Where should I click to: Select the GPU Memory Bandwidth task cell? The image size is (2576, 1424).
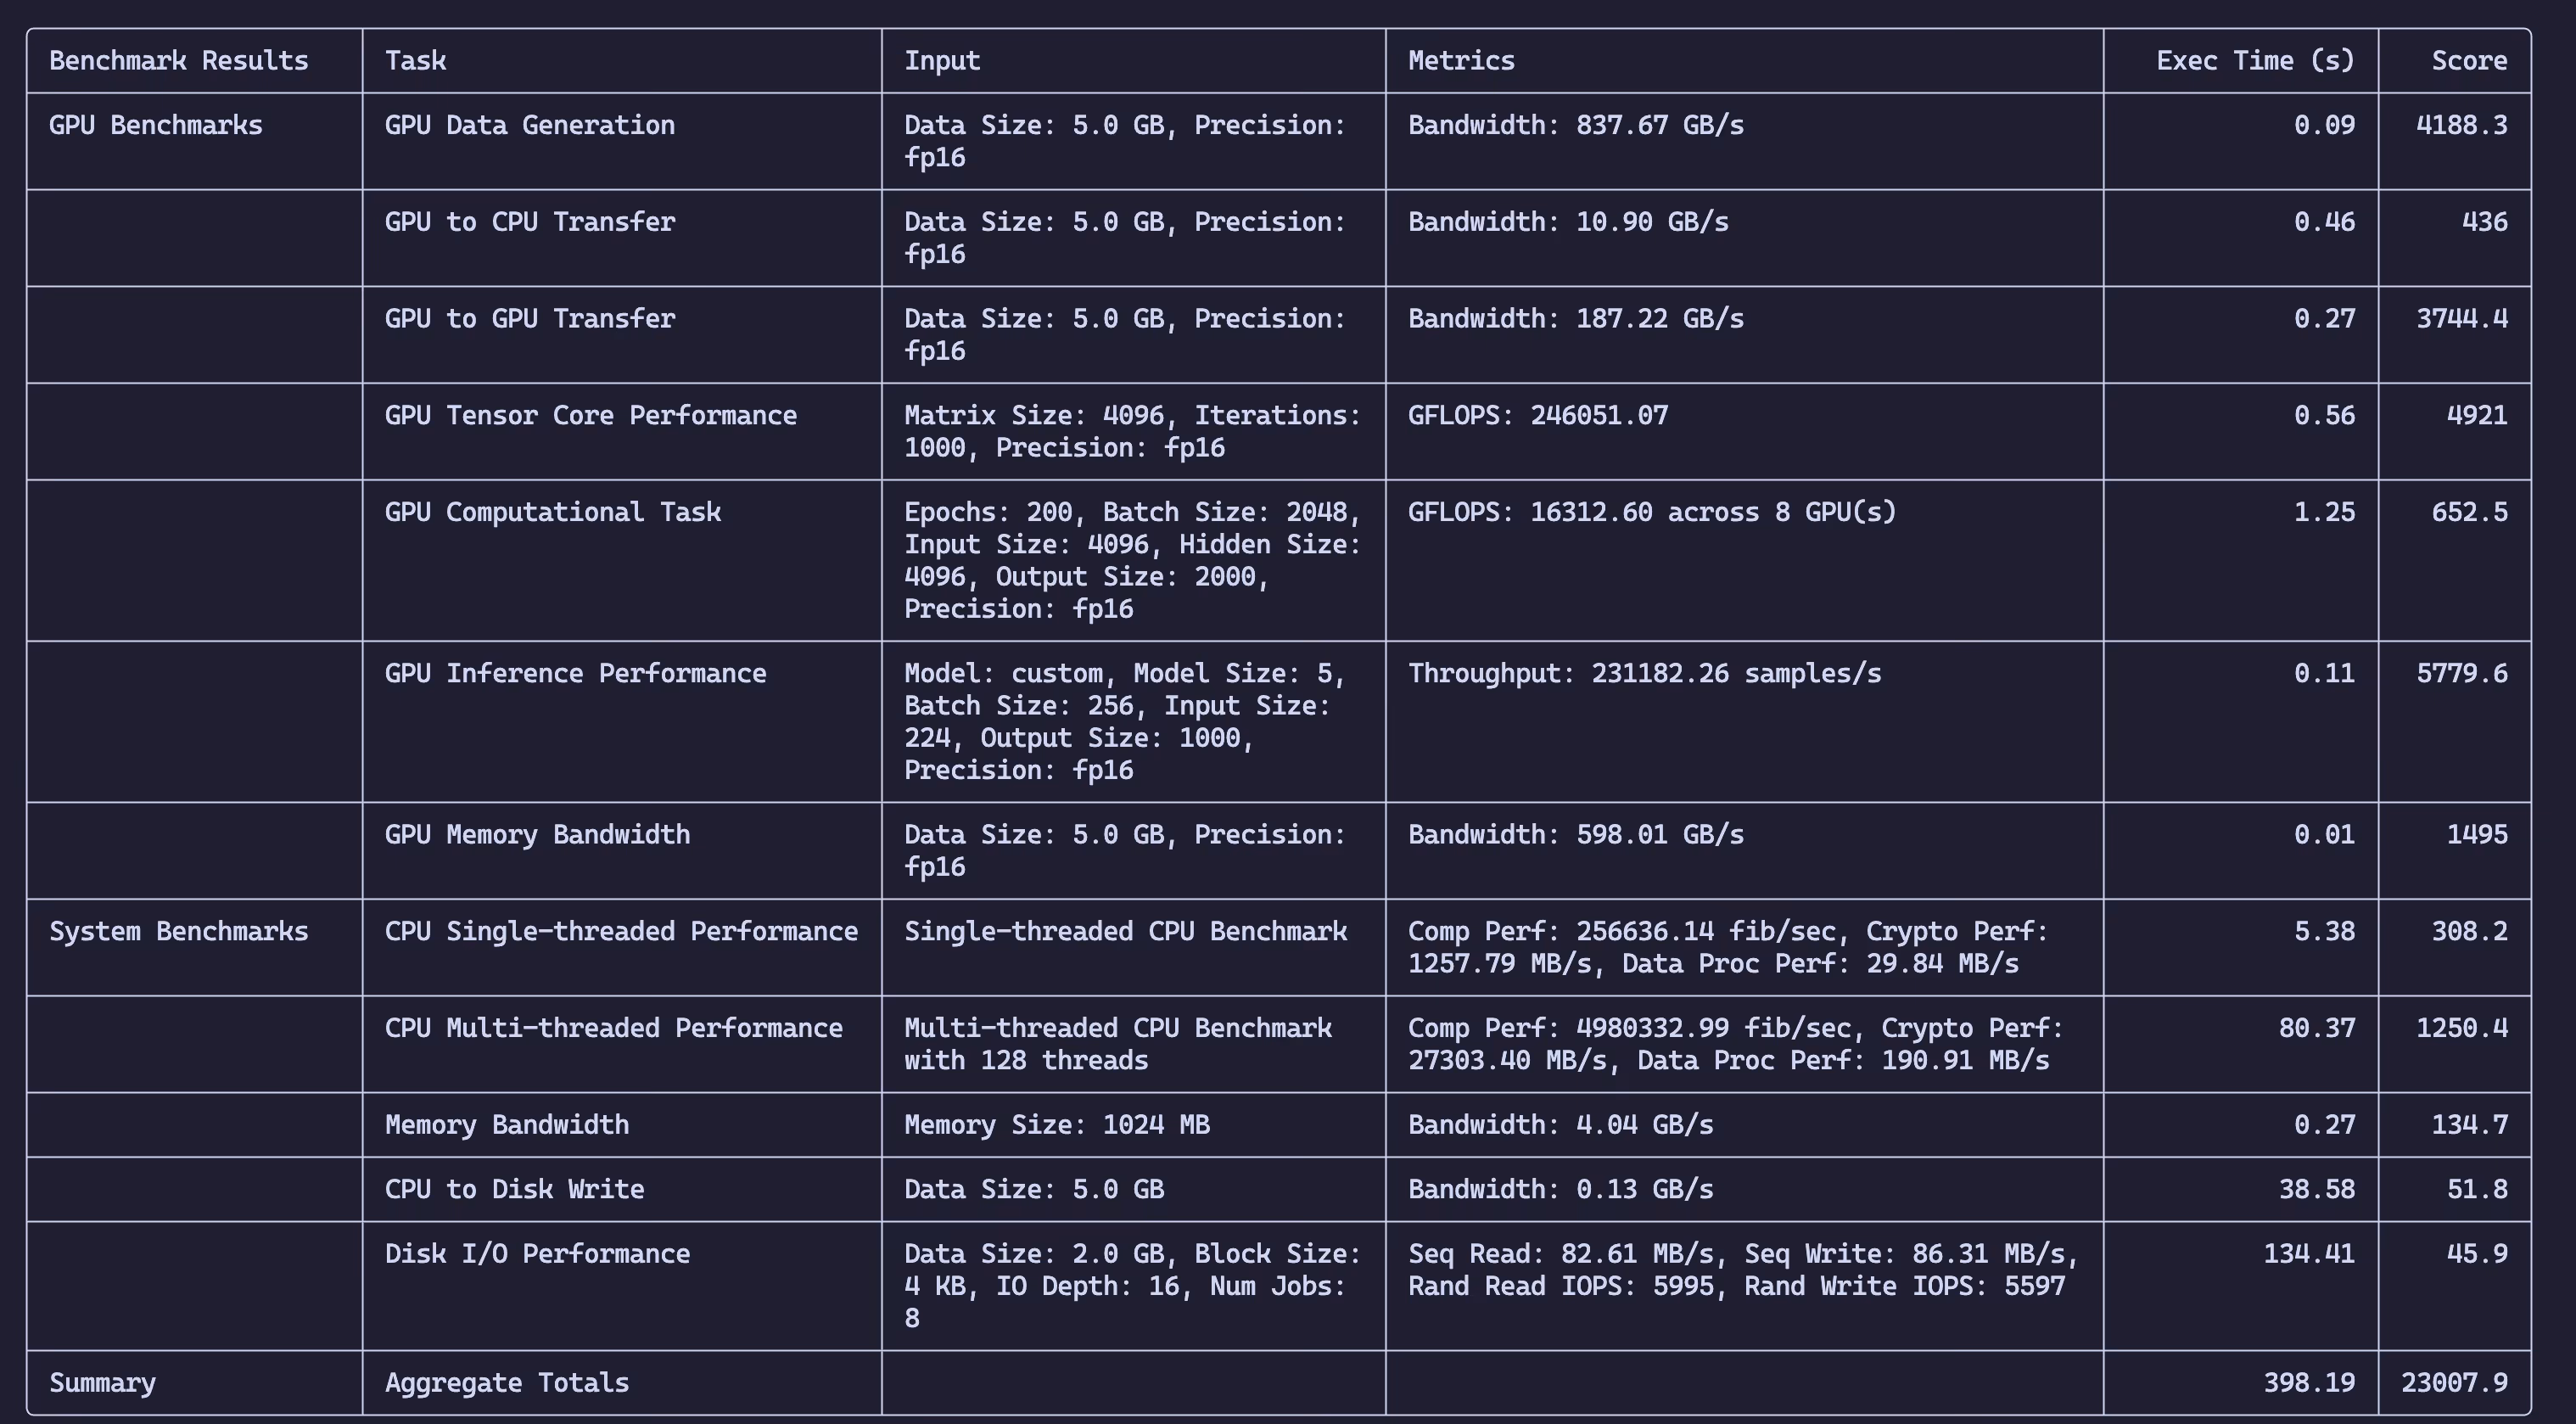point(537,835)
